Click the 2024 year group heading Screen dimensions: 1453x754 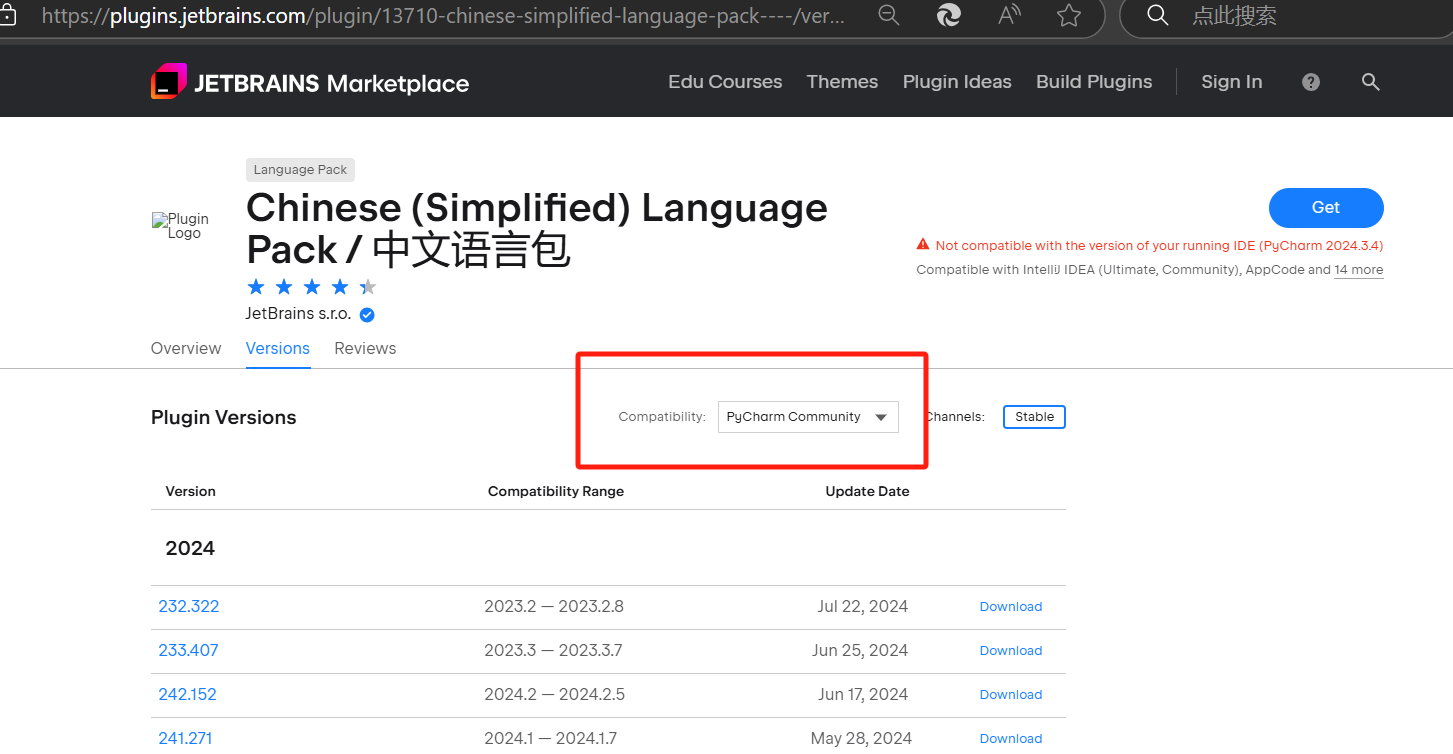(x=190, y=548)
